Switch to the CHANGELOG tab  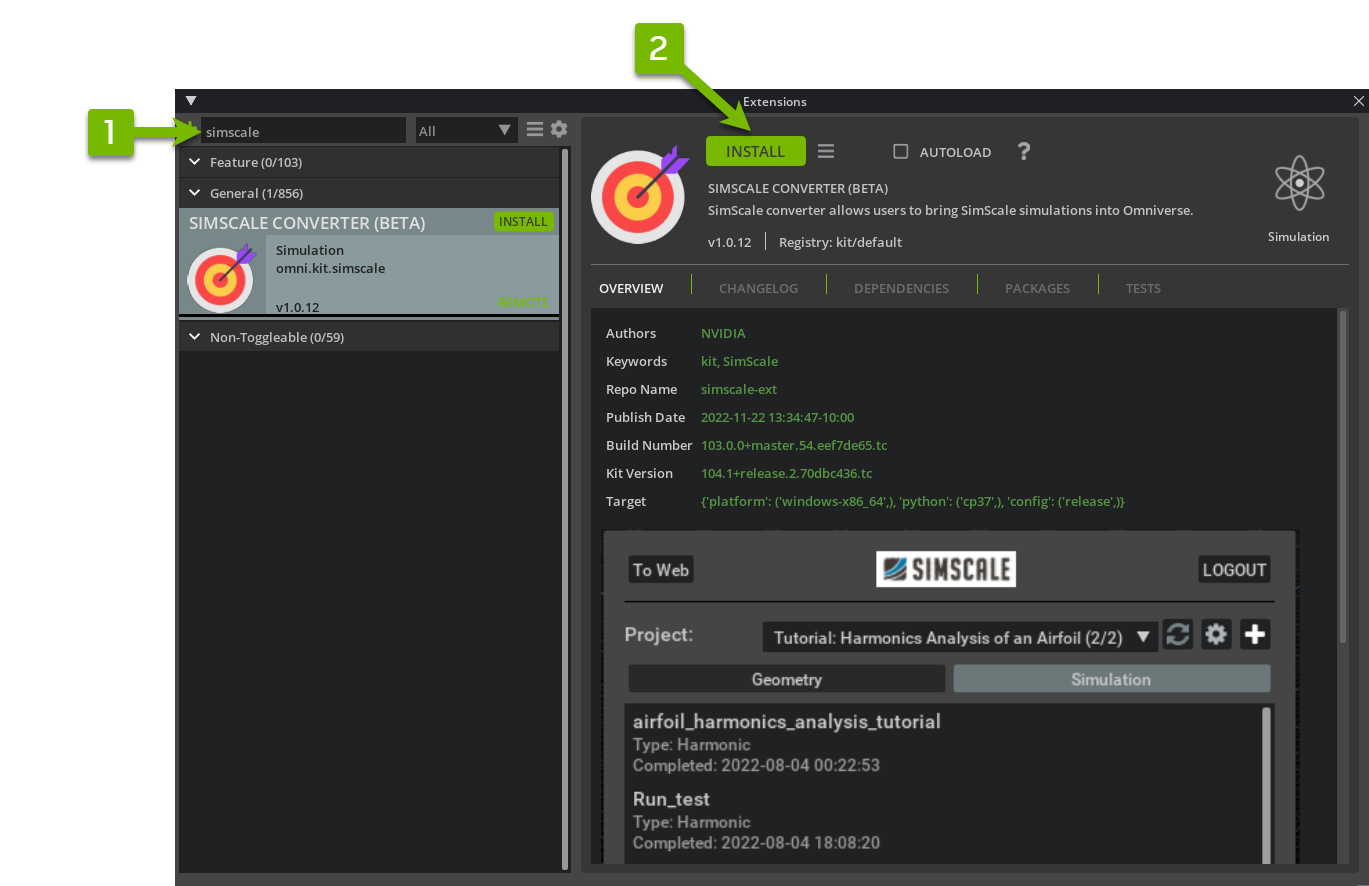click(758, 288)
